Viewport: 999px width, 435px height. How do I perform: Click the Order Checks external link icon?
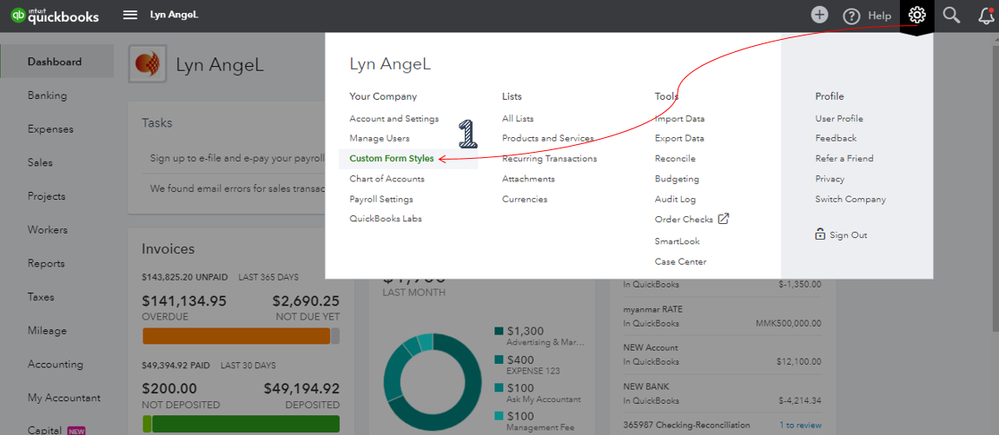coord(723,218)
